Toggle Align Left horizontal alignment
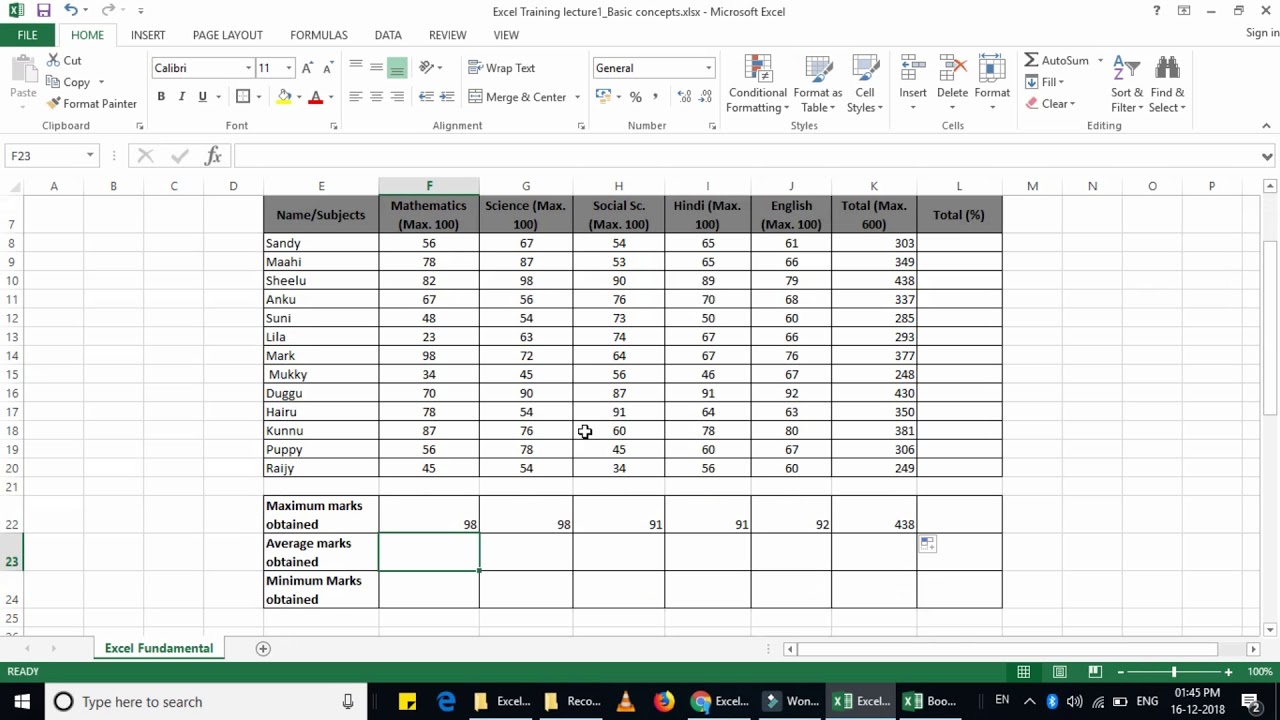Screen dimensions: 1280x720 (355, 97)
